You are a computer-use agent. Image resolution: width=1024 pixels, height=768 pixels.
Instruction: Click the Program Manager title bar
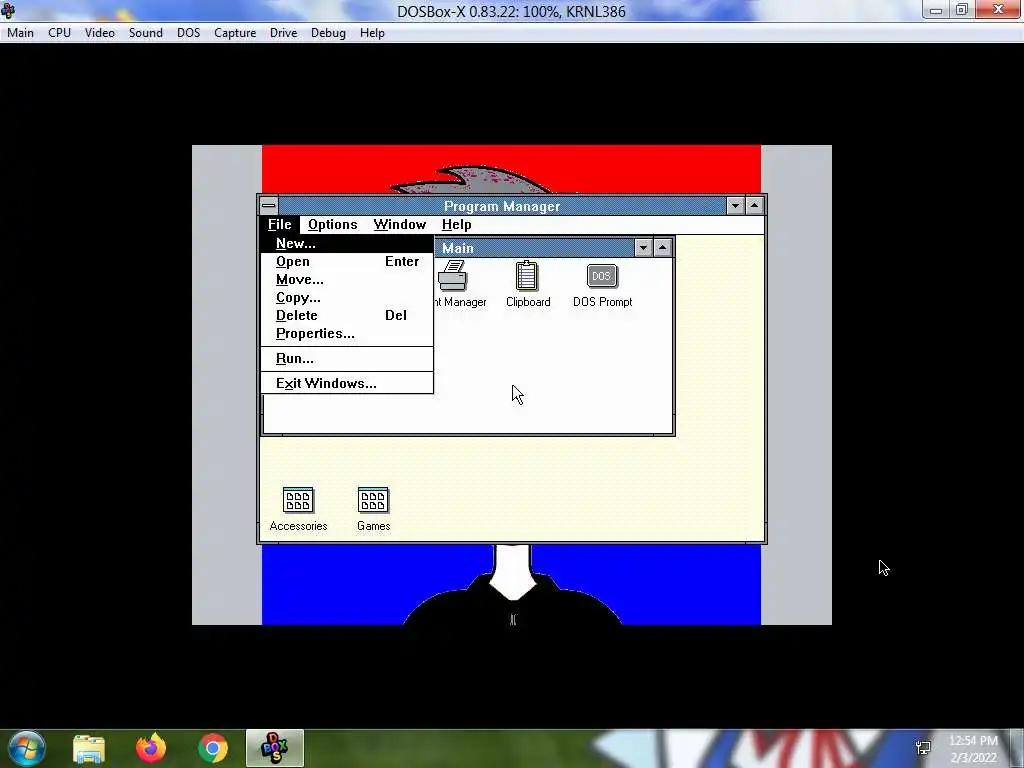coord(502,206)
